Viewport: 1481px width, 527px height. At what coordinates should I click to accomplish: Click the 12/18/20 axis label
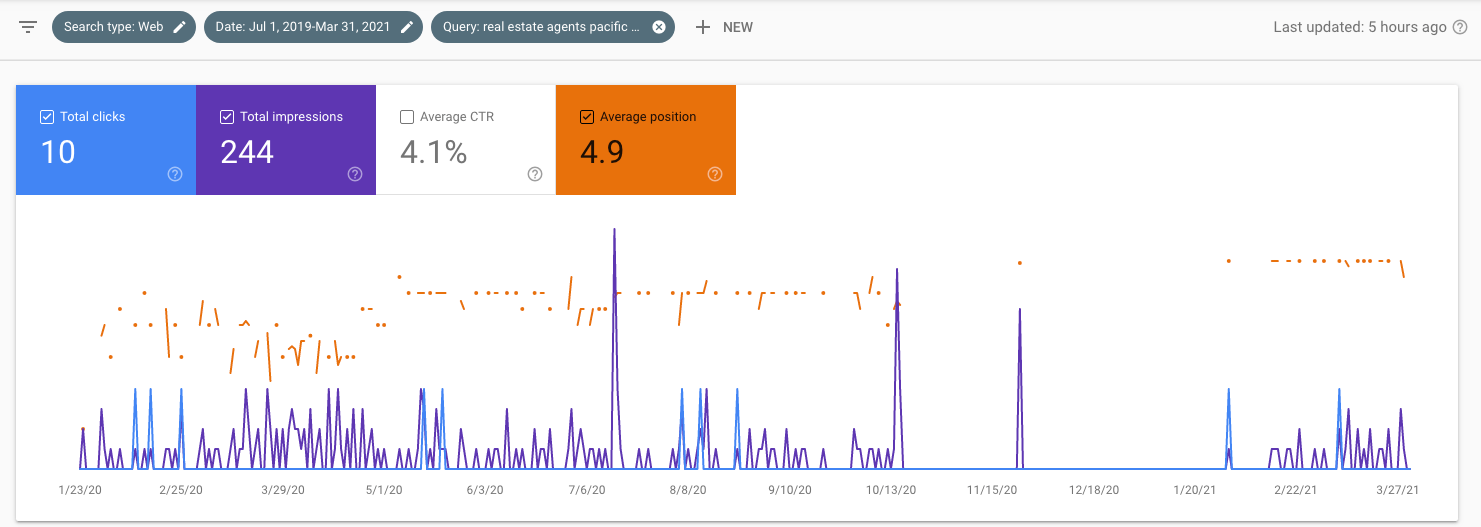click(x=1094, y=490)
